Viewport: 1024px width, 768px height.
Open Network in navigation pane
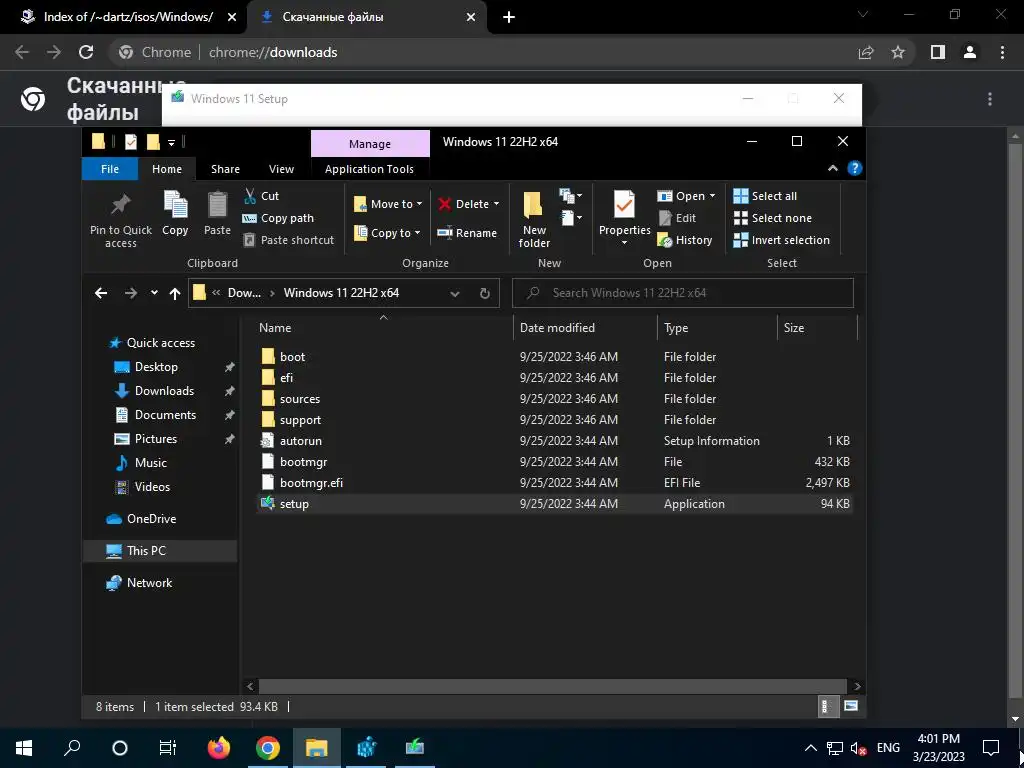[x=149, y=583]
